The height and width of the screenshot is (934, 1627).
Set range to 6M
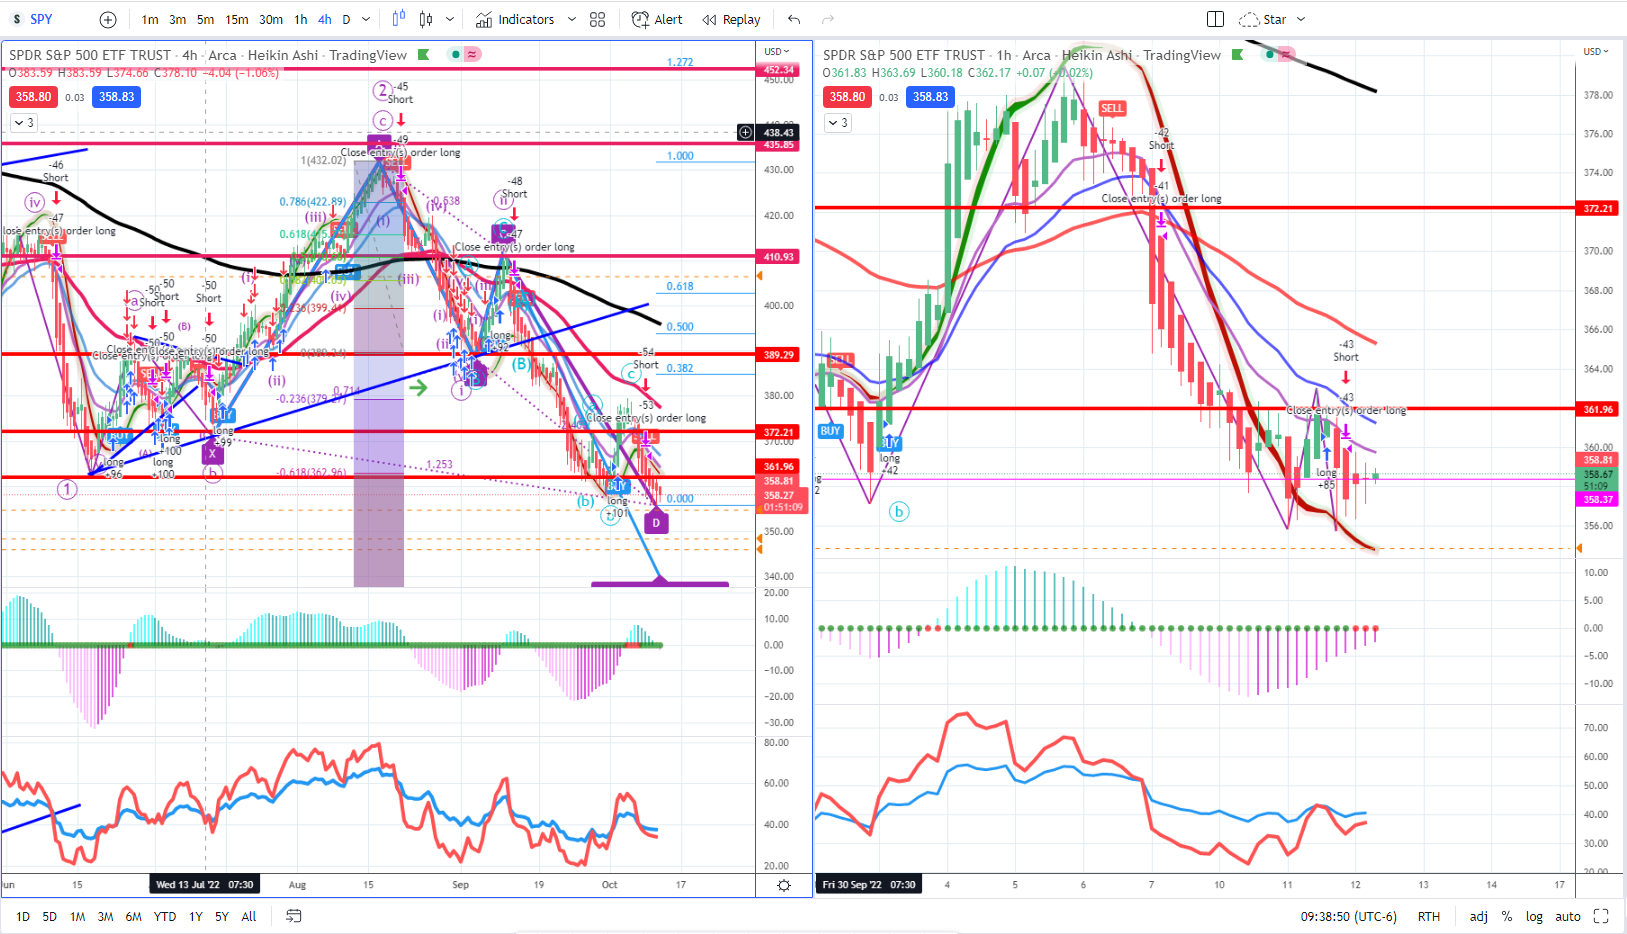pyautogui.click(x=133, y=916)
